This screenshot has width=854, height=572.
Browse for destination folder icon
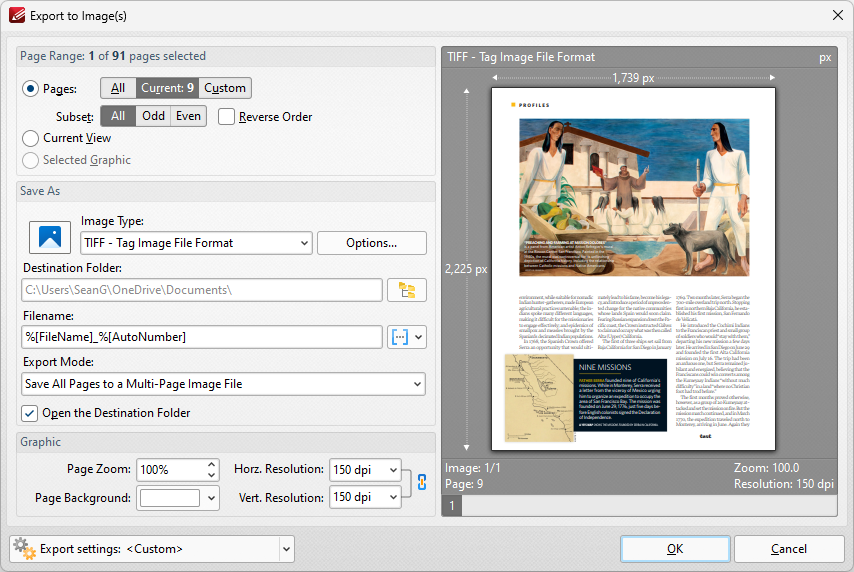tap(407, 290)
